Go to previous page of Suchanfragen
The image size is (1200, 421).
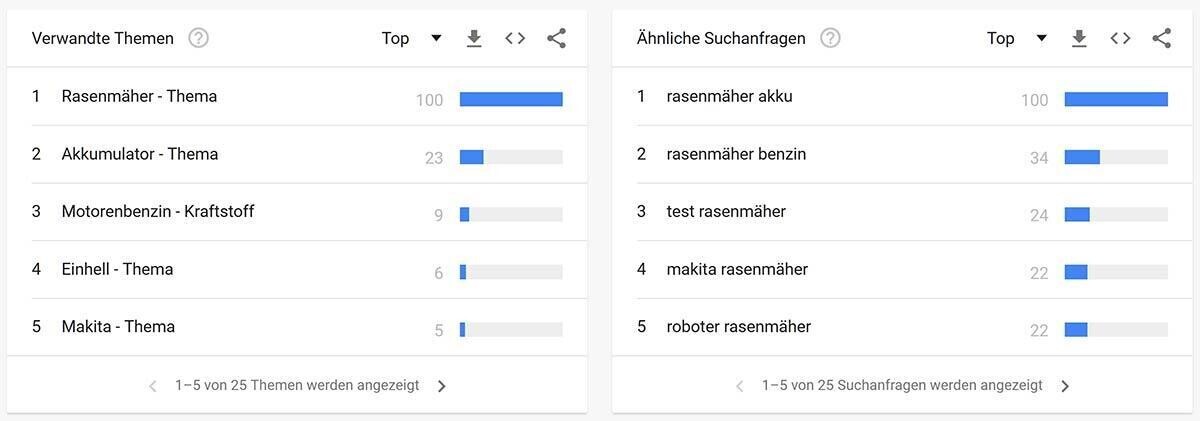[x=740, y=386]
